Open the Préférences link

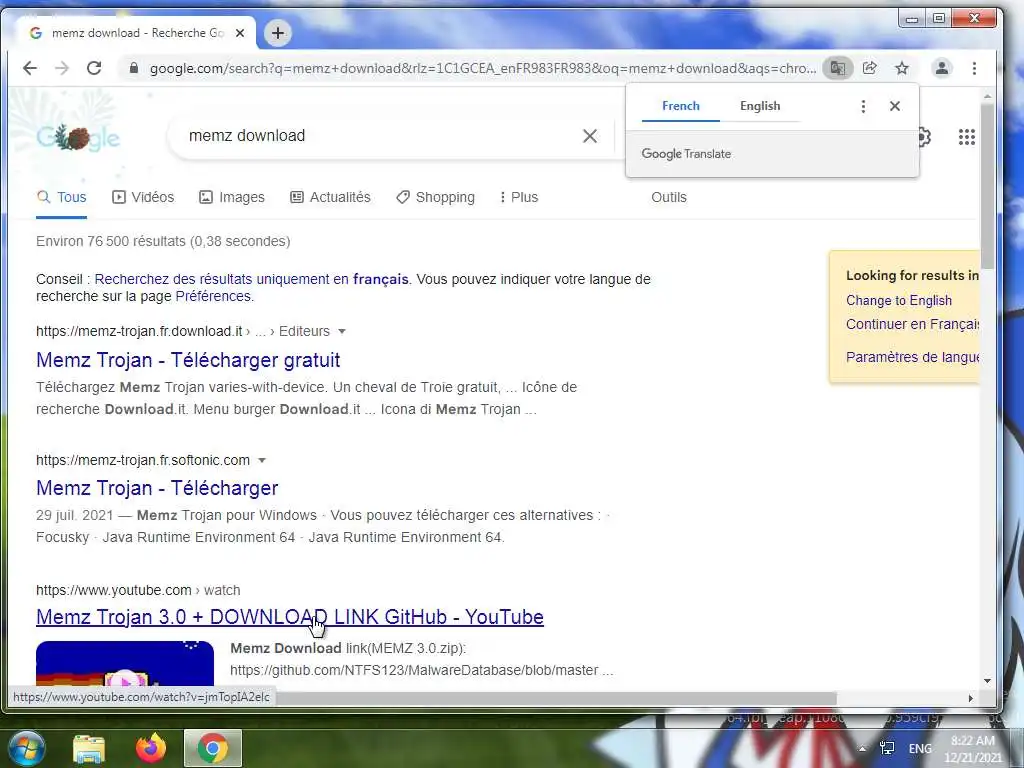point(213,296)
